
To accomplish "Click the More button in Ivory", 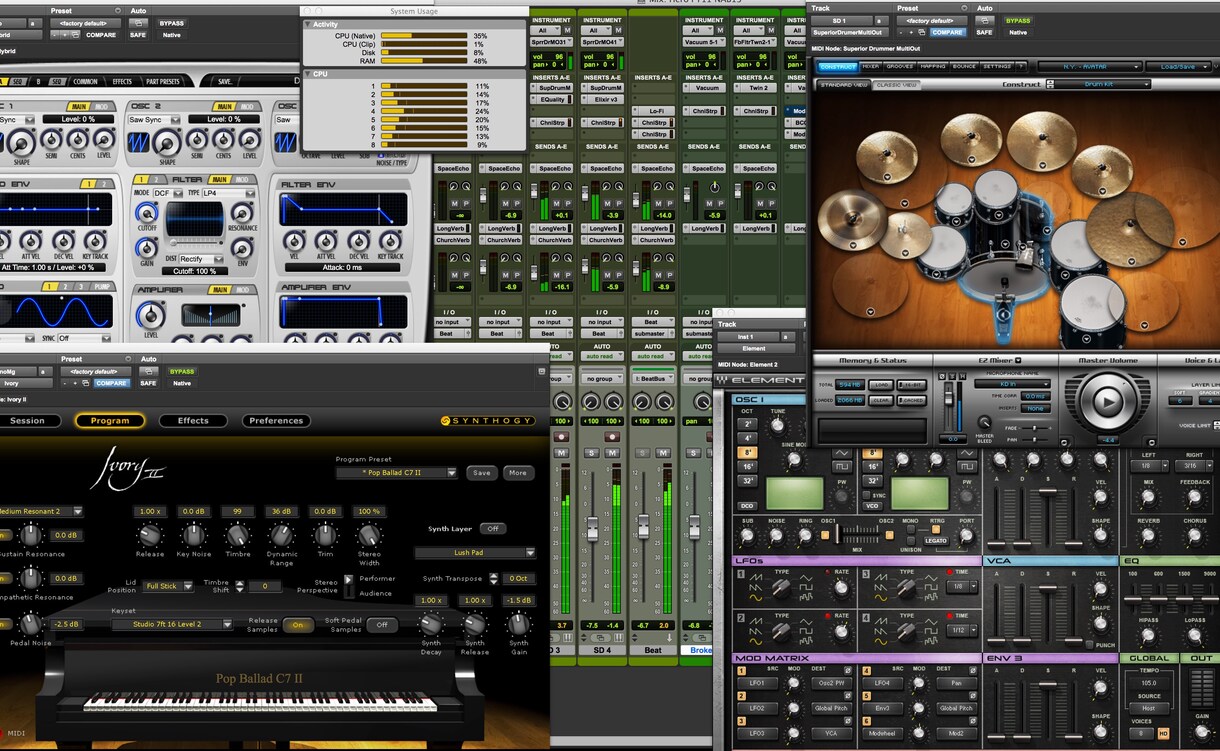I will [518, 473].
